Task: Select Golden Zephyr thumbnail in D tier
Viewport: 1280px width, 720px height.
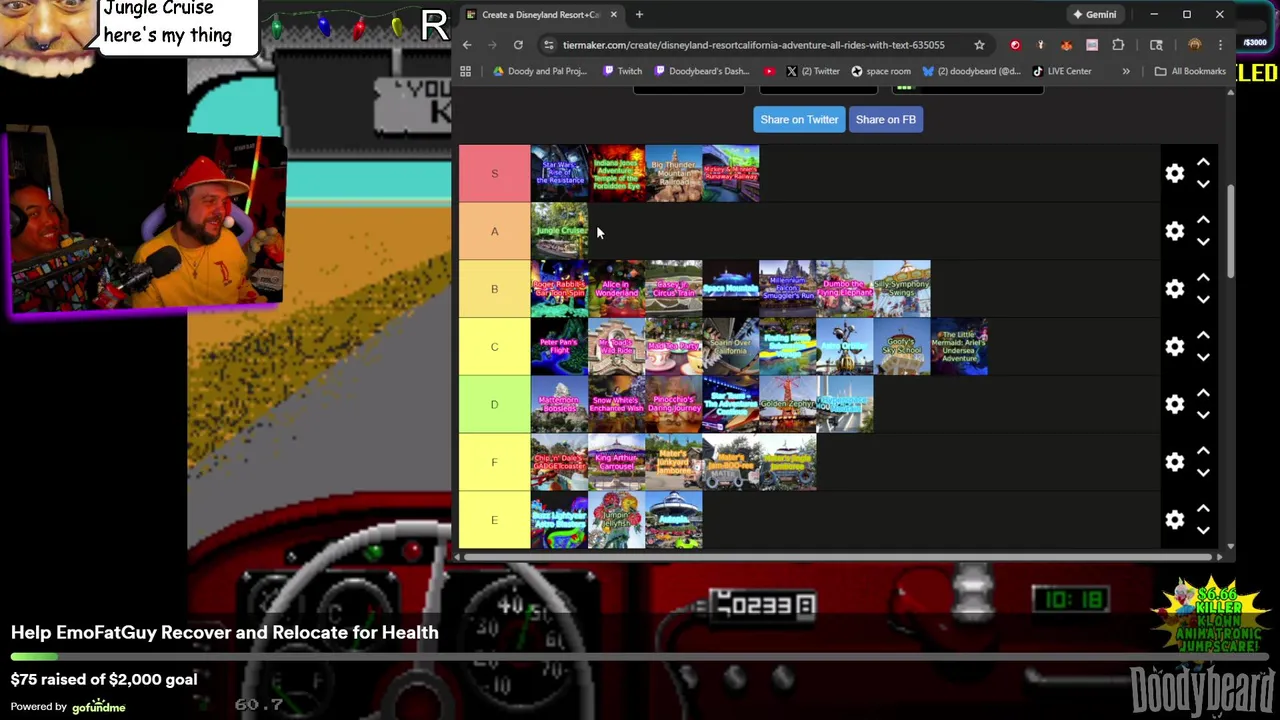Action: click(x=788, y=405)
